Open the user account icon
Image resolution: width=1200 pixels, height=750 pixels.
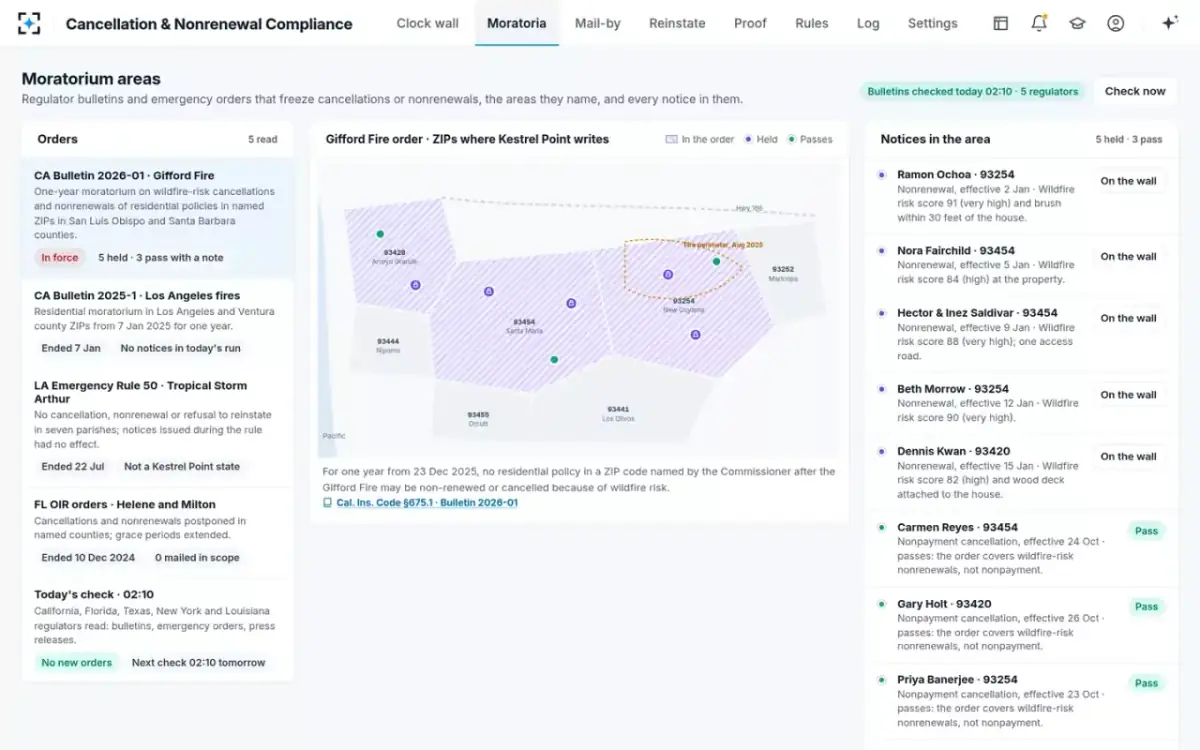(1116, 23)
